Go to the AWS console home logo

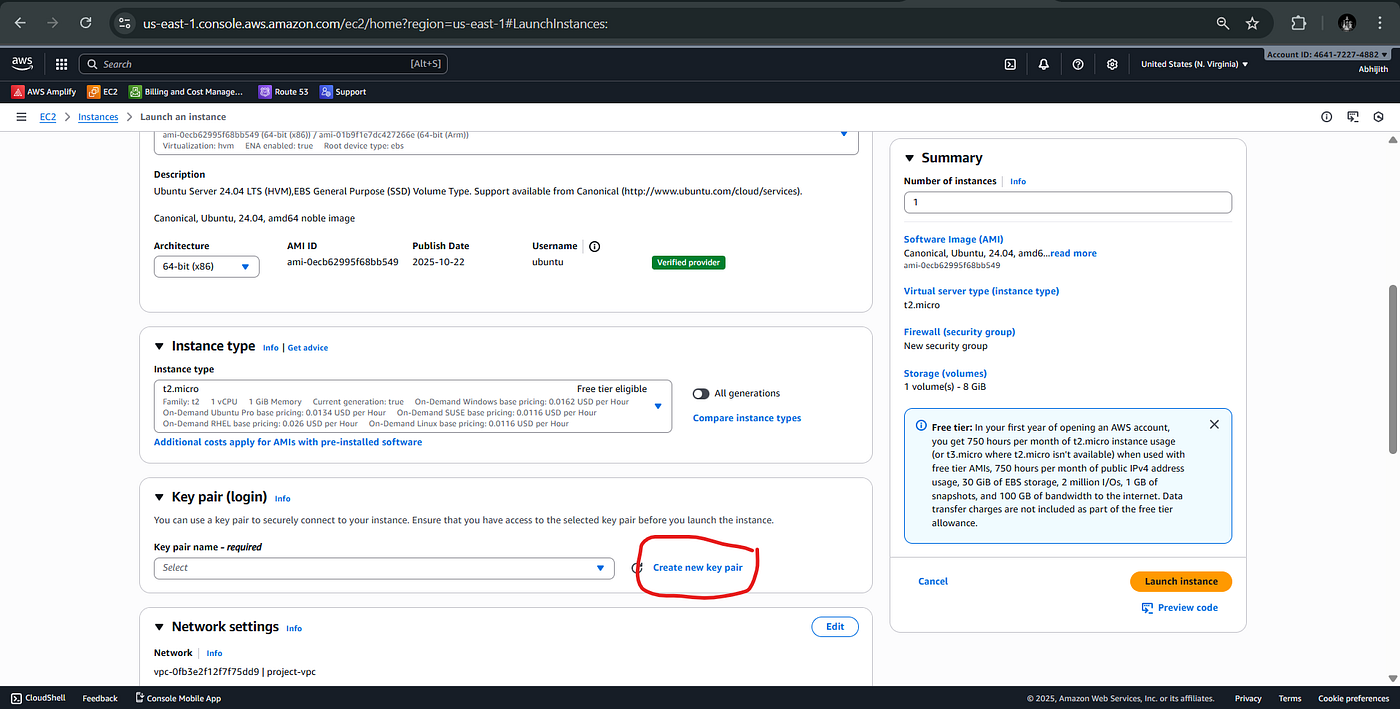[22, 64]
